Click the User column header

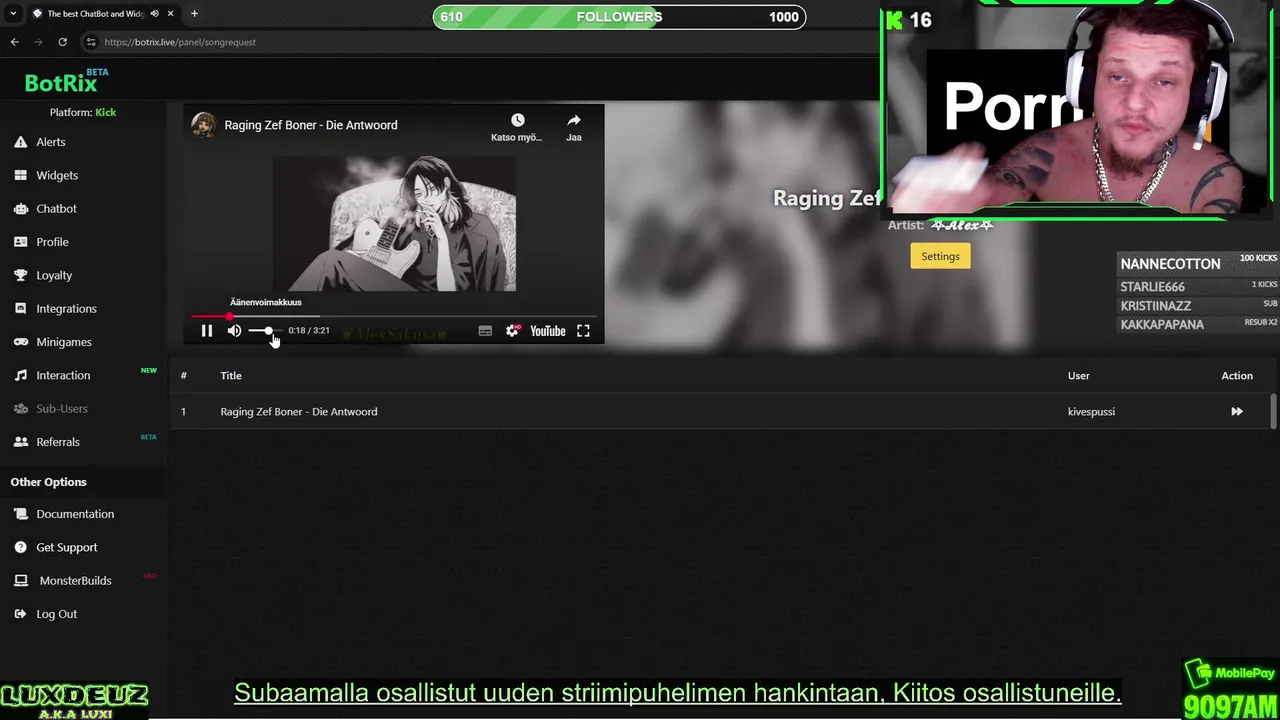(x=1078, y=376)
